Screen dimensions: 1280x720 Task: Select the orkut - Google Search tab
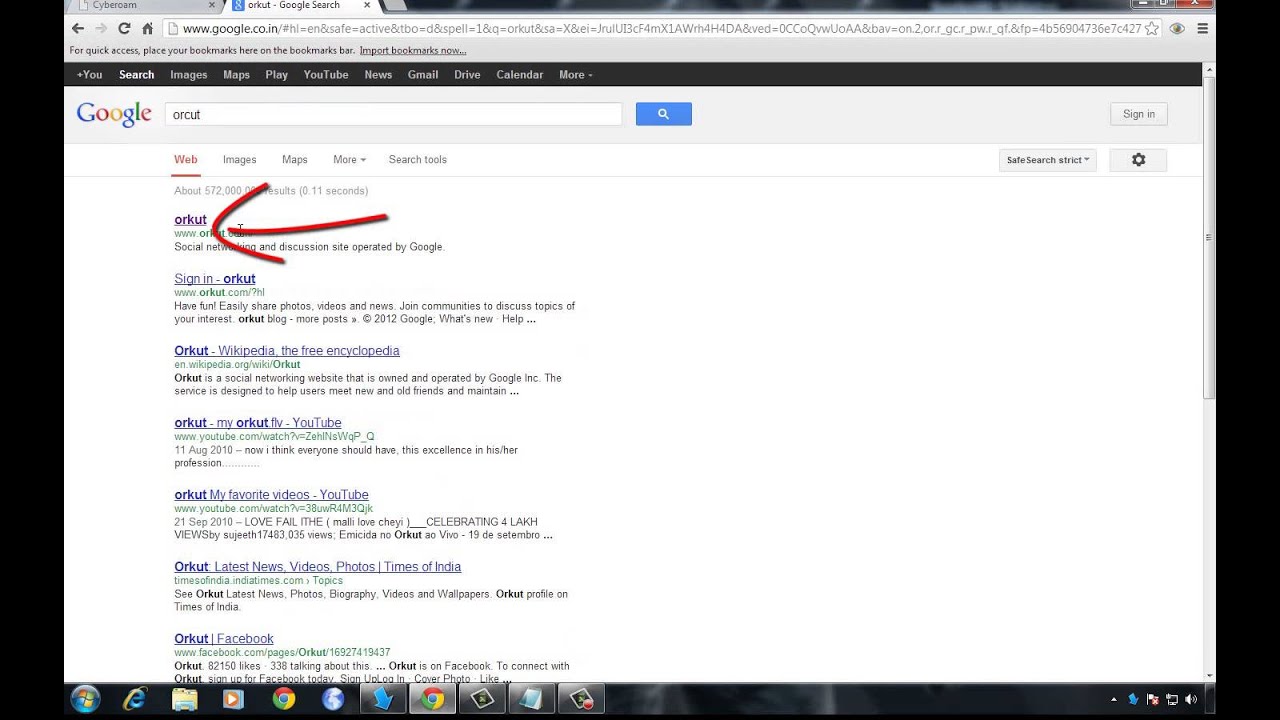300,5
